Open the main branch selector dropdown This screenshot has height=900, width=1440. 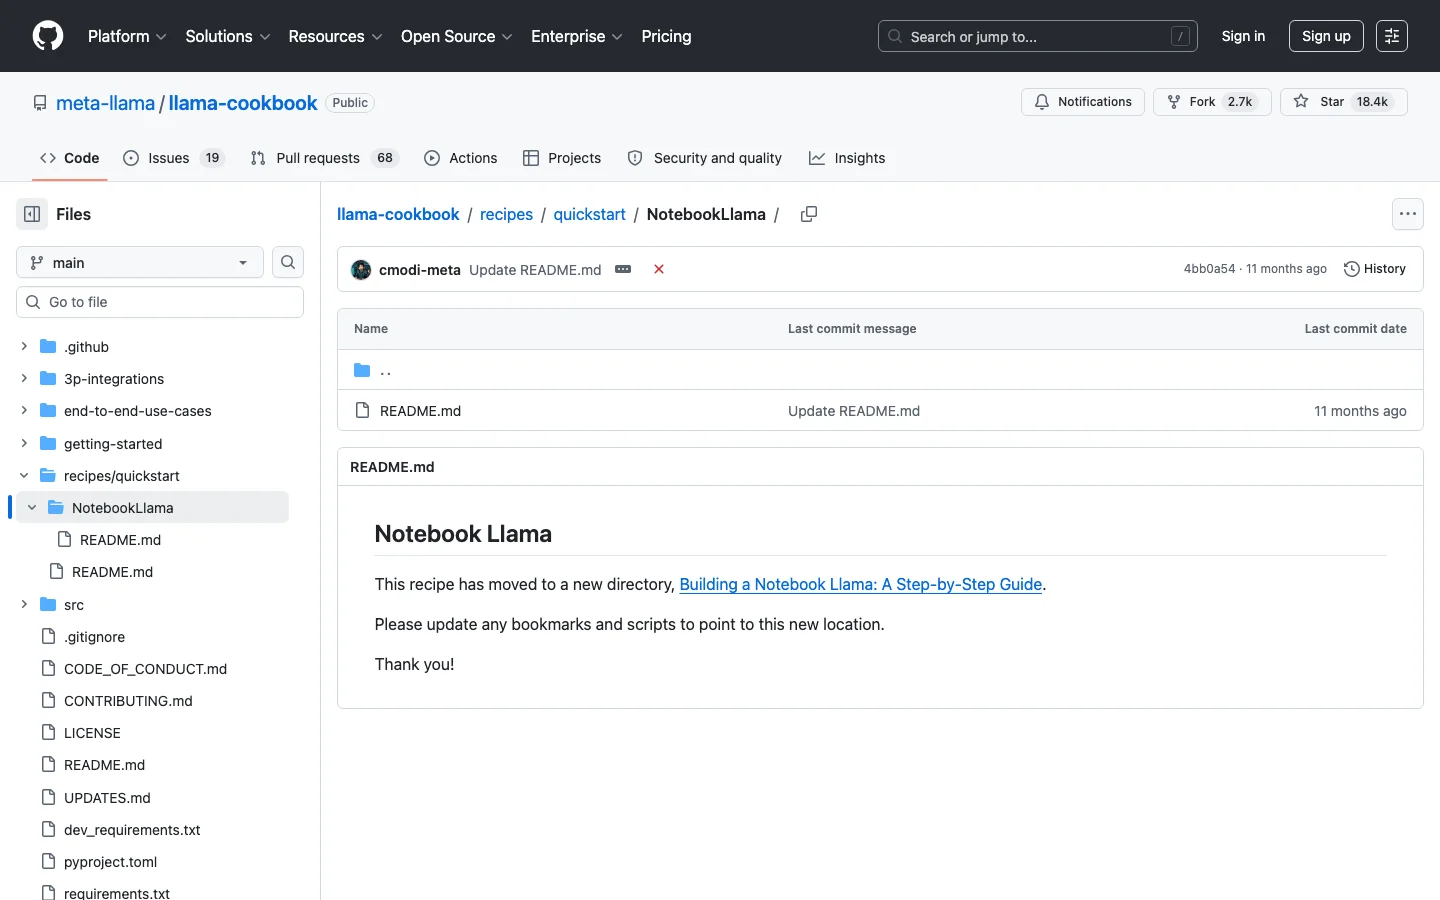tap(140, 262)
